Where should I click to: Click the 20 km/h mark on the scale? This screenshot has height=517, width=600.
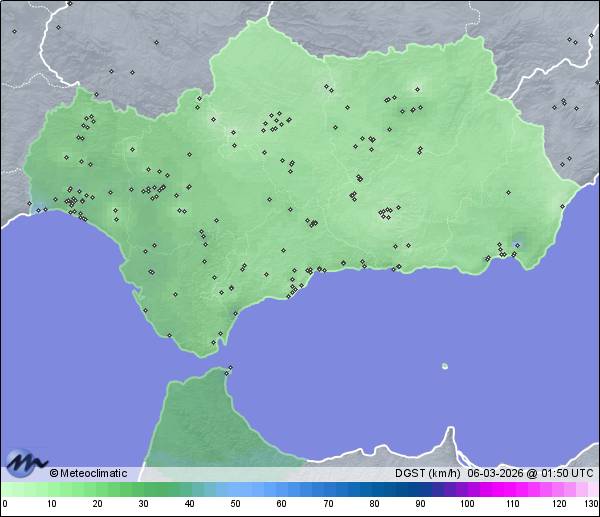click(x=97, y=504)
